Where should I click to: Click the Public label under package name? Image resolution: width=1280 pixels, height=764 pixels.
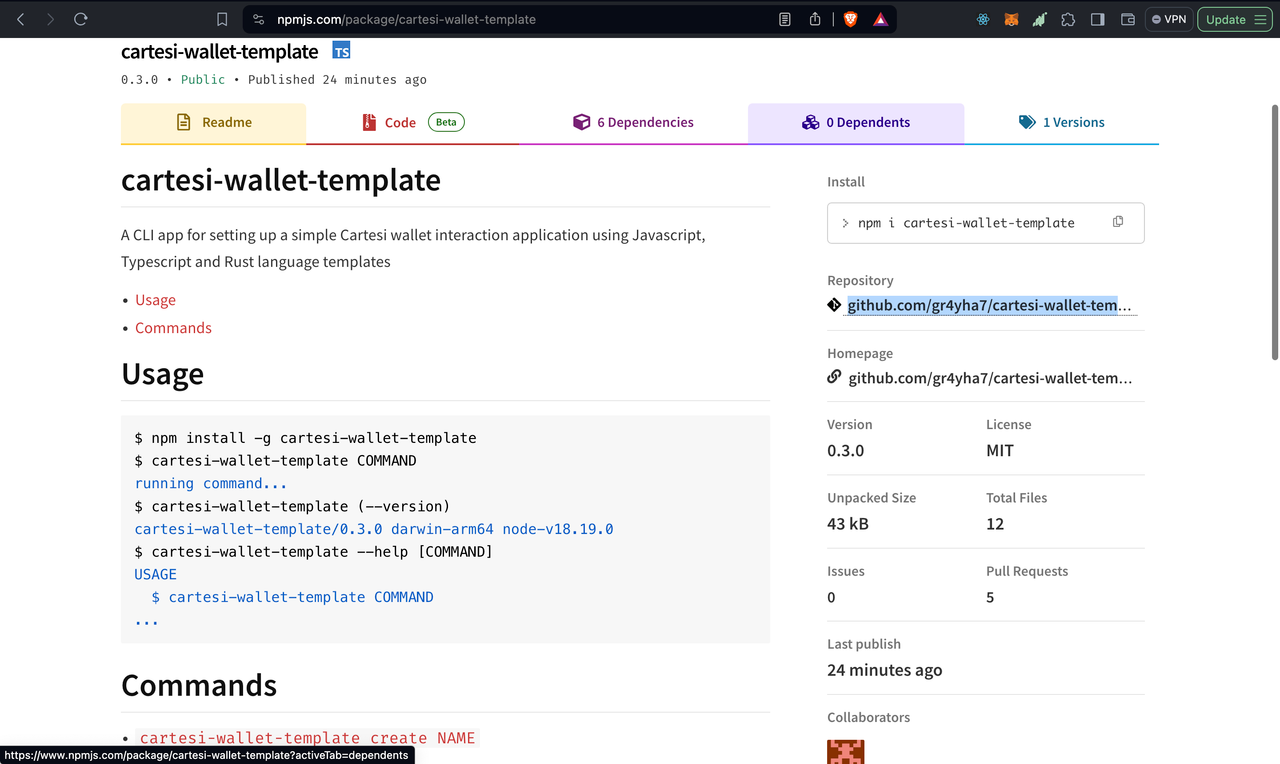[x=203, y=79]
